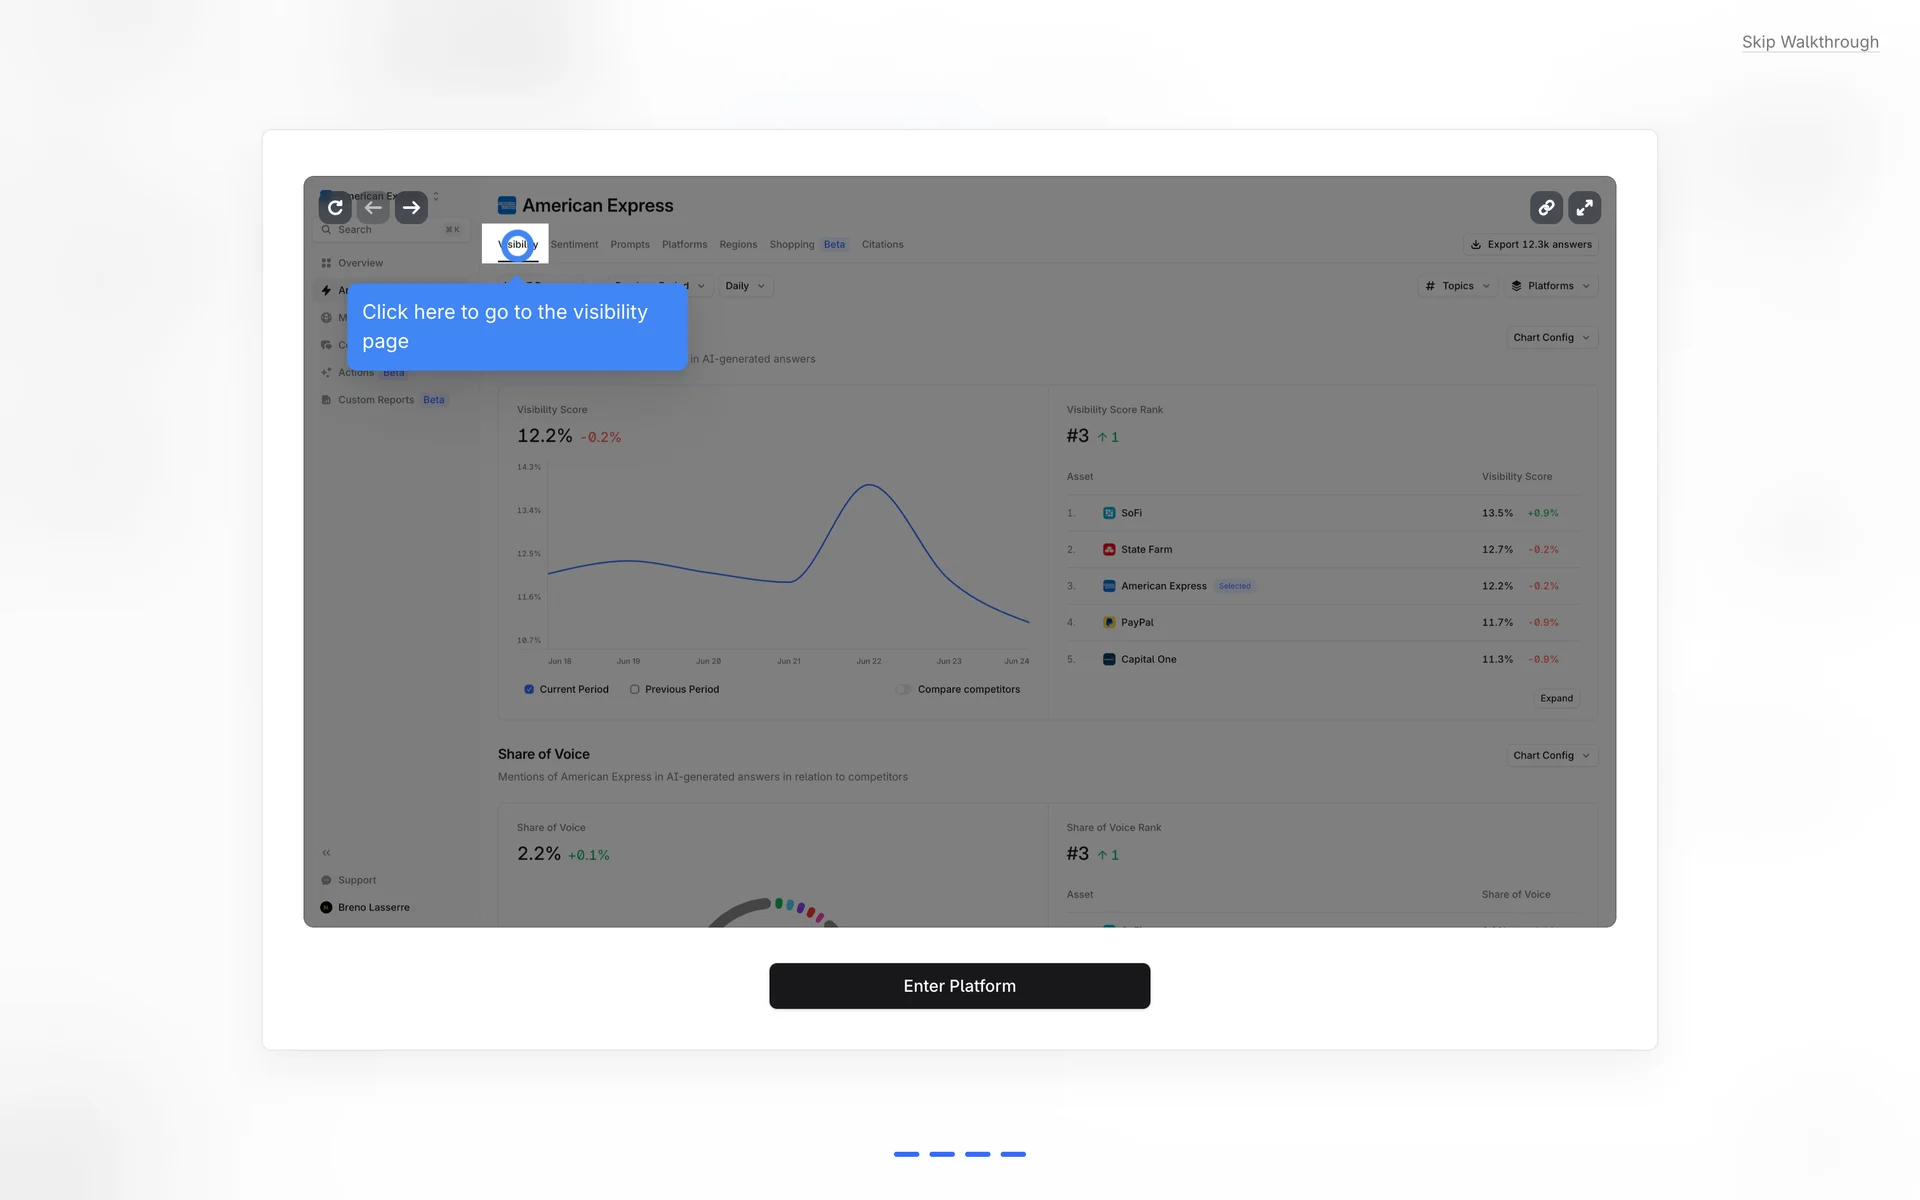The image size is (1920, 1200).
Task: Expand demo to fullscreen icon
Action: pos(1584,208)
